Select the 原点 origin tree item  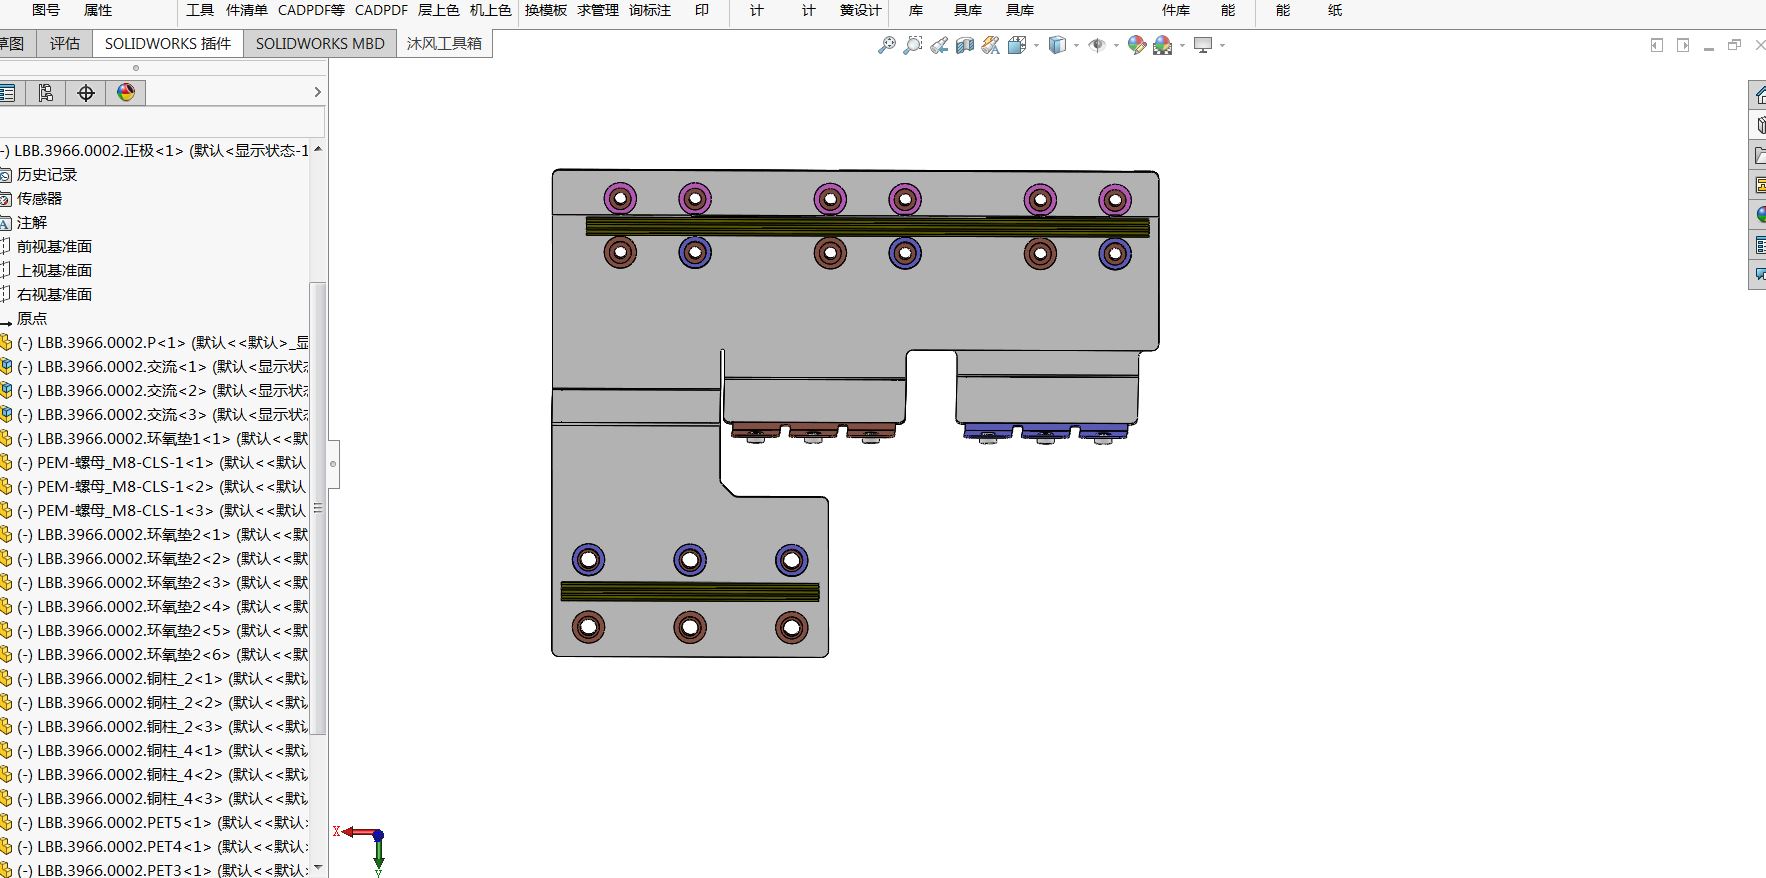point(31,319)
